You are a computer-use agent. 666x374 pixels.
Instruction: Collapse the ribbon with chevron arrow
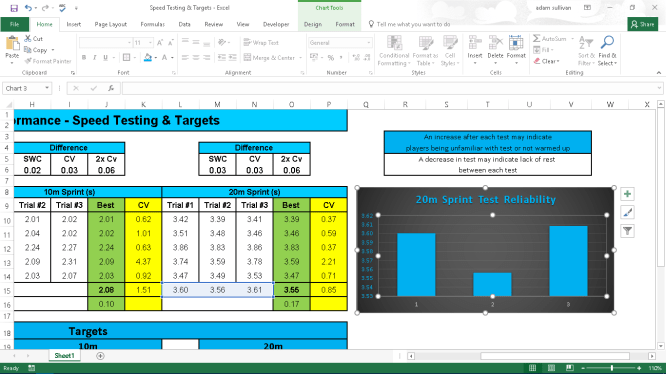(x=658, y=73)
